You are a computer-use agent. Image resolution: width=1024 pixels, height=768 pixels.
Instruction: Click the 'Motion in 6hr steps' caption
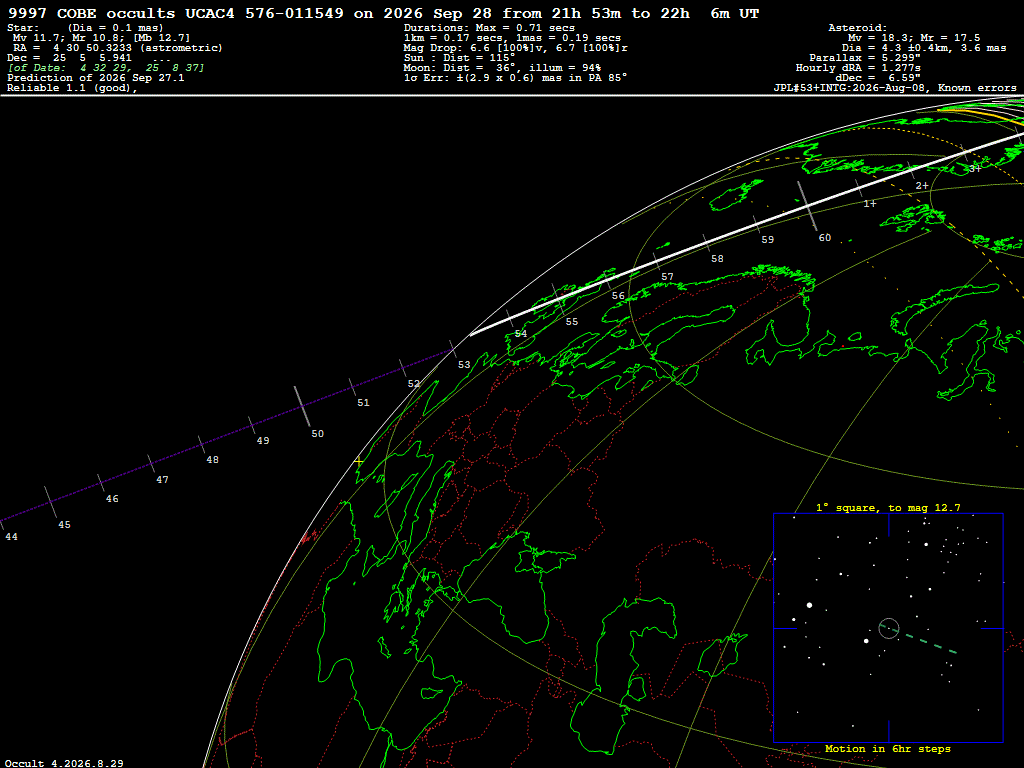click(888, 748)
